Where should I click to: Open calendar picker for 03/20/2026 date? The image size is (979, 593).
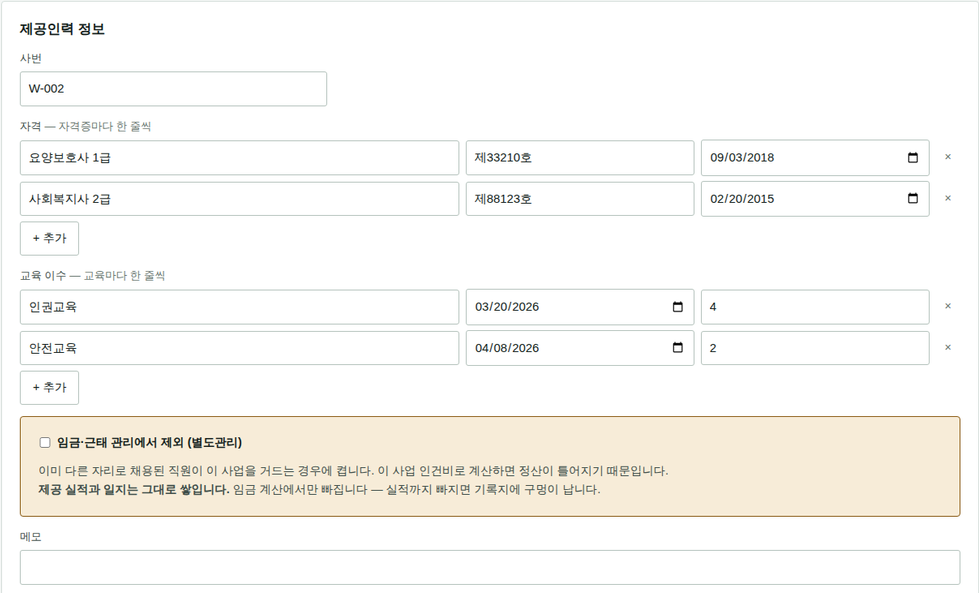click(x=677, y=306)
